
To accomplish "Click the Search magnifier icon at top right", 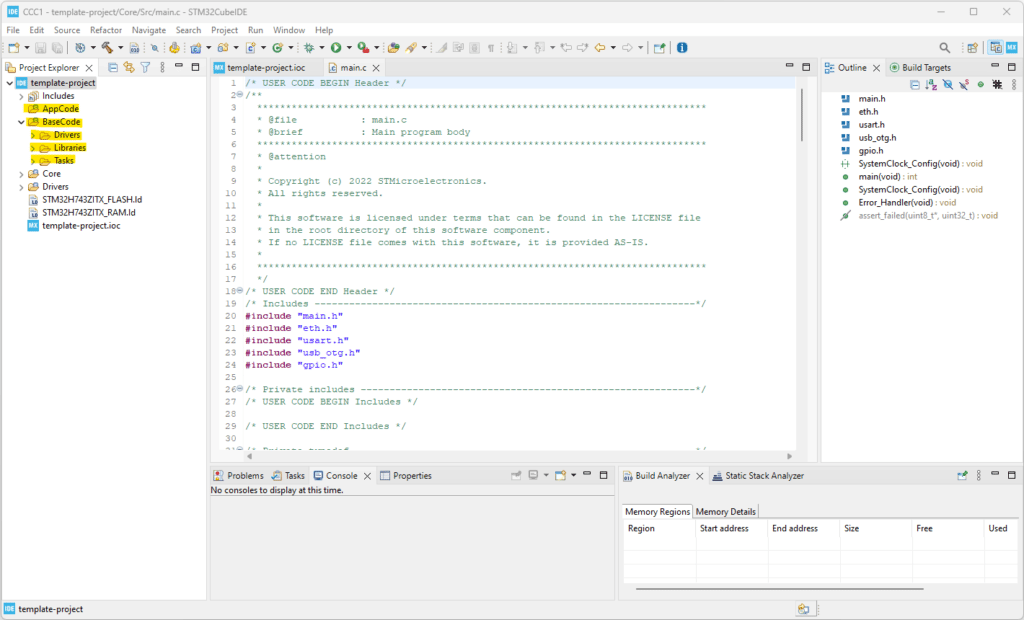I will point(944,48).
